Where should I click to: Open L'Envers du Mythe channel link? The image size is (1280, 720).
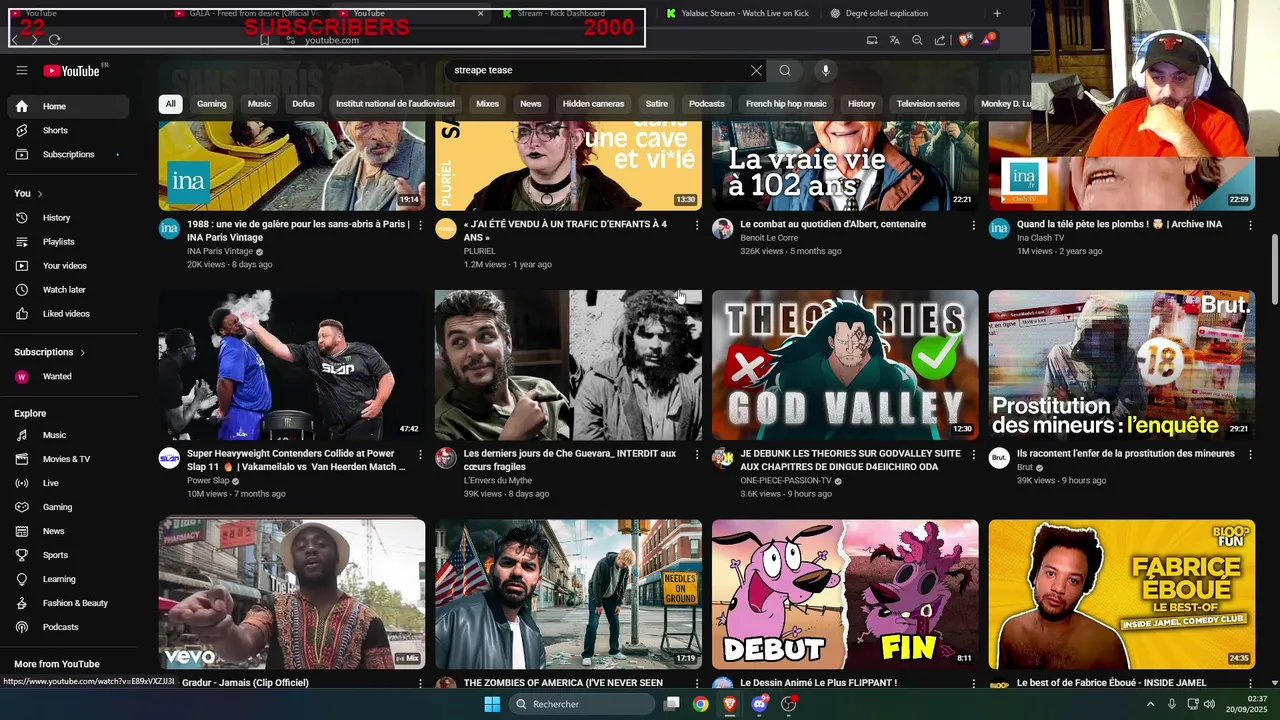click(498, 481)
